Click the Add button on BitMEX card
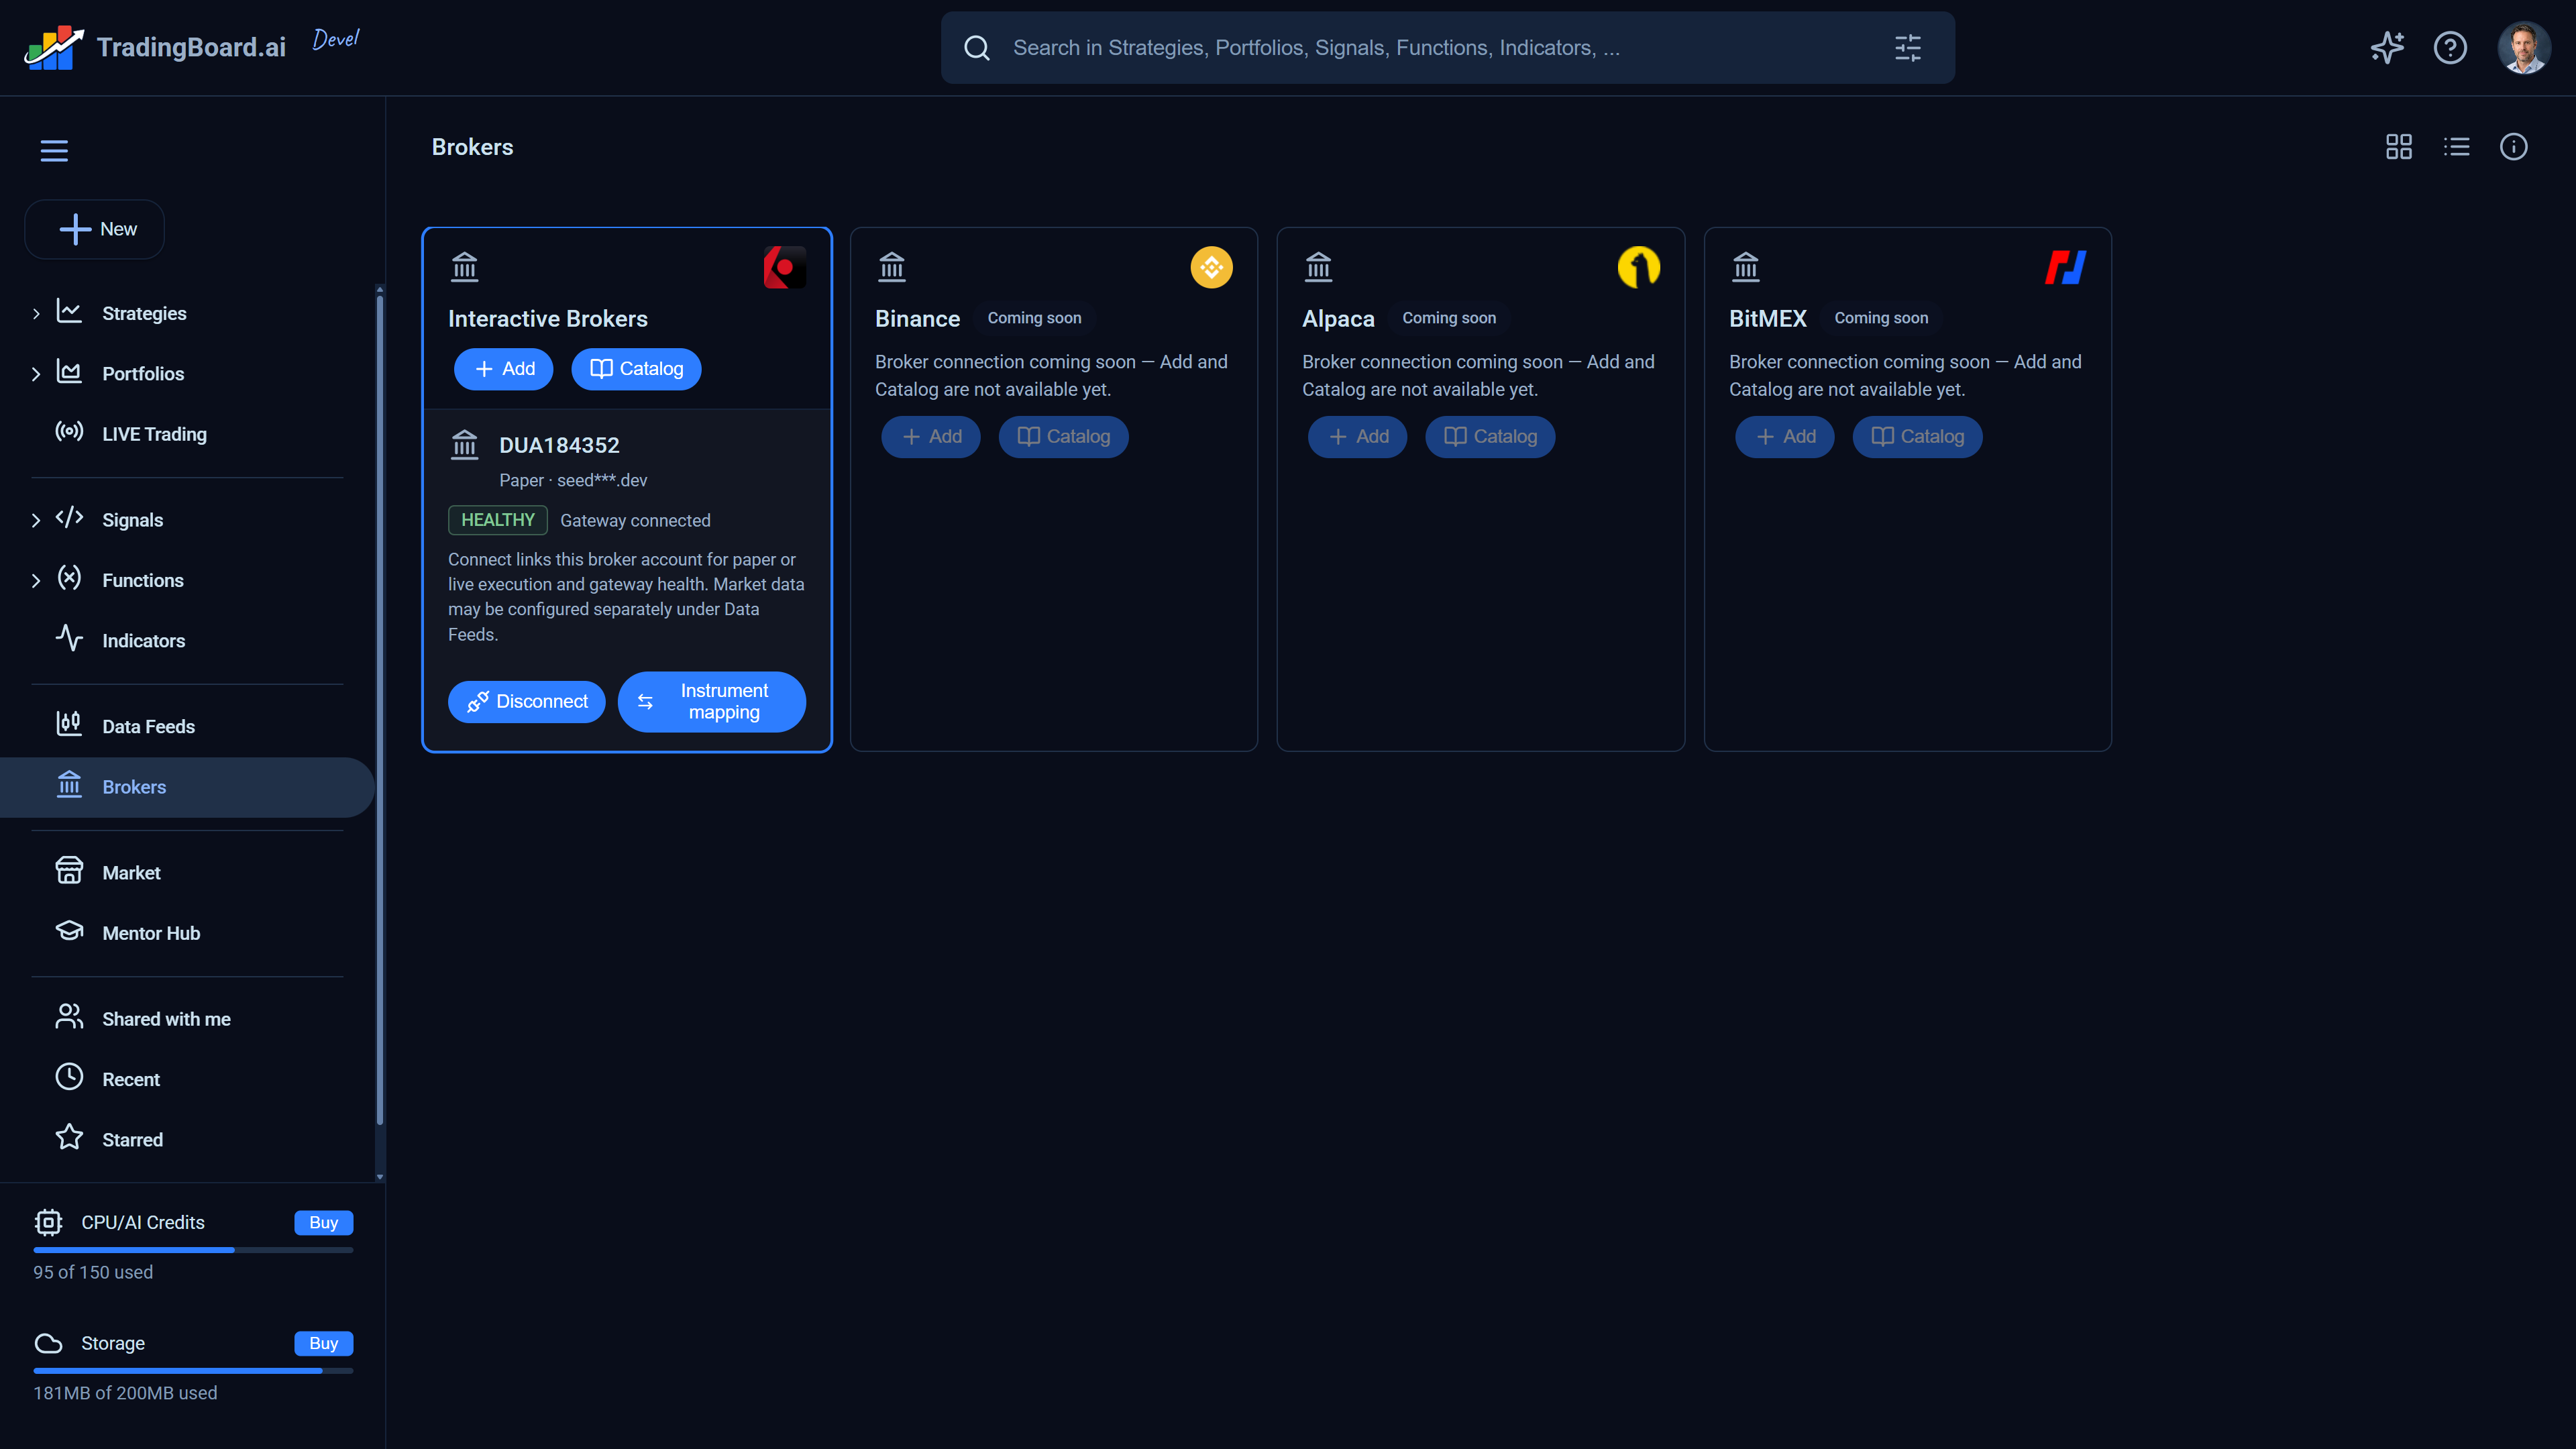The image size is (2576, 1449). (x=1784, y=437)
